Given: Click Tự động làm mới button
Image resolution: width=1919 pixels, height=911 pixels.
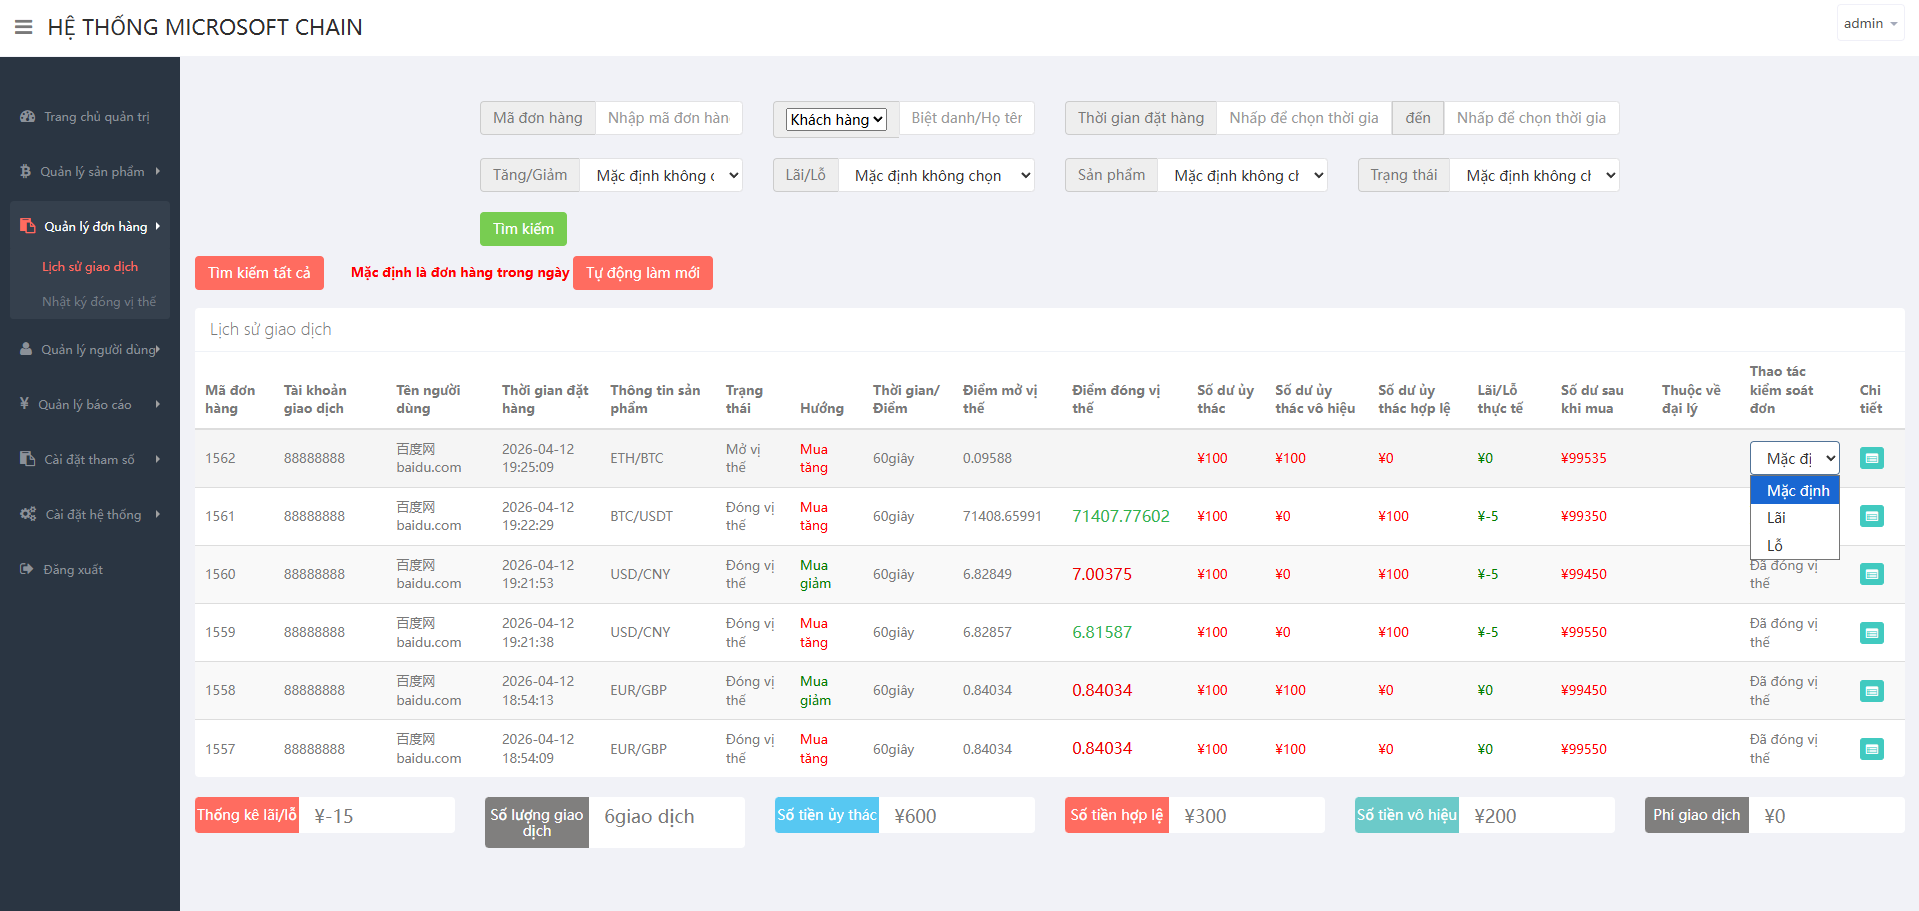Looking at the screenshot, I should click(643, 273).
